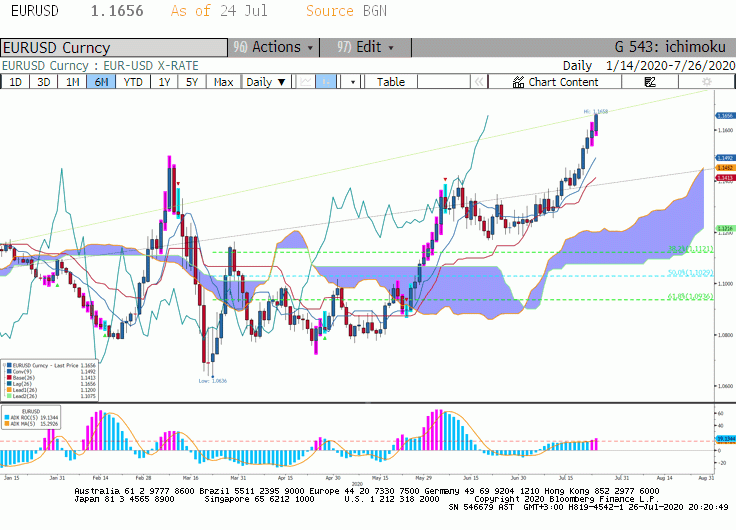Image resolution: width=736 pixels, height=530 pixels.
Task: Click the 61.8% Fibonacci level label
Action: [690, 296]
